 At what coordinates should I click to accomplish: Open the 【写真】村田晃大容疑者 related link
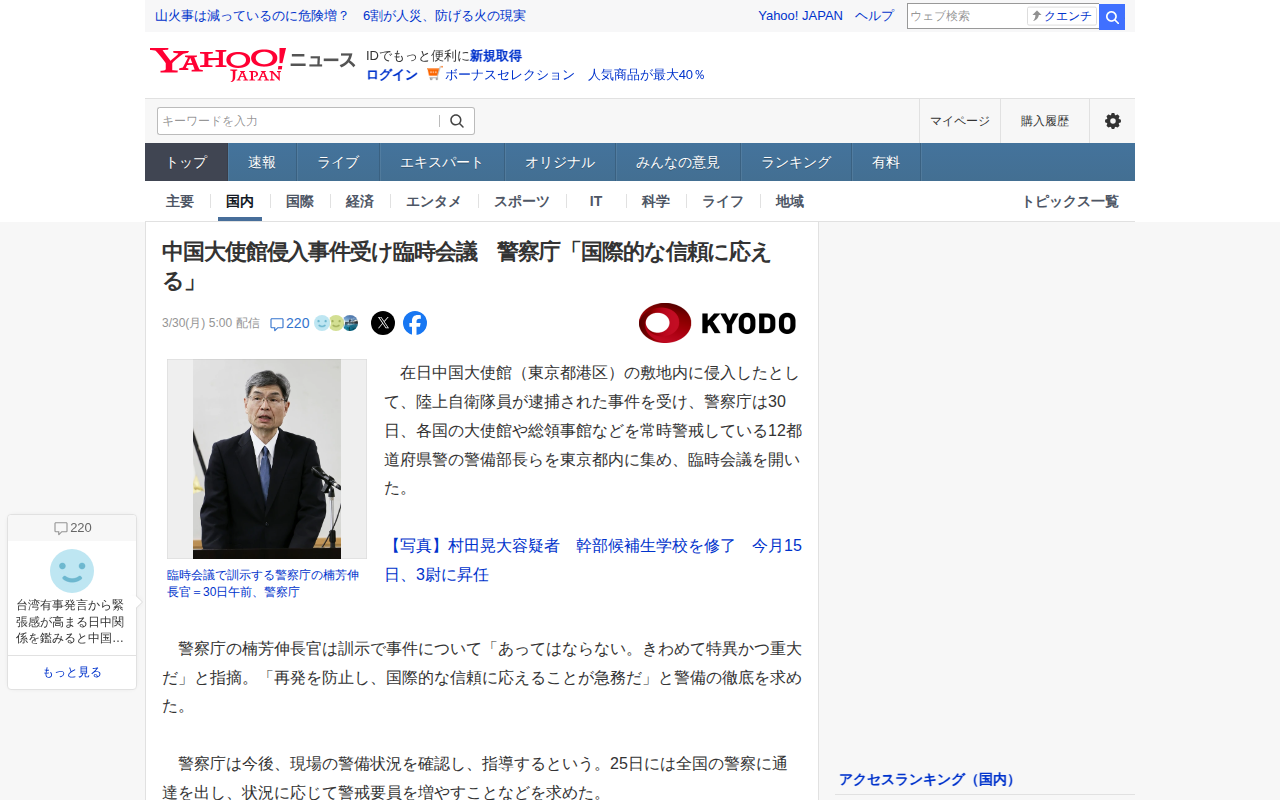tap(593, 560)
